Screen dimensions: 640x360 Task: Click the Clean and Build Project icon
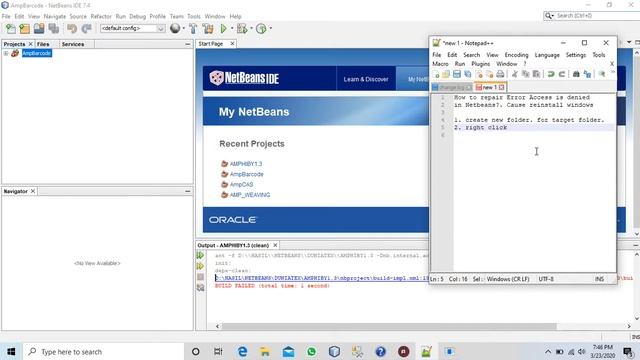208,29
